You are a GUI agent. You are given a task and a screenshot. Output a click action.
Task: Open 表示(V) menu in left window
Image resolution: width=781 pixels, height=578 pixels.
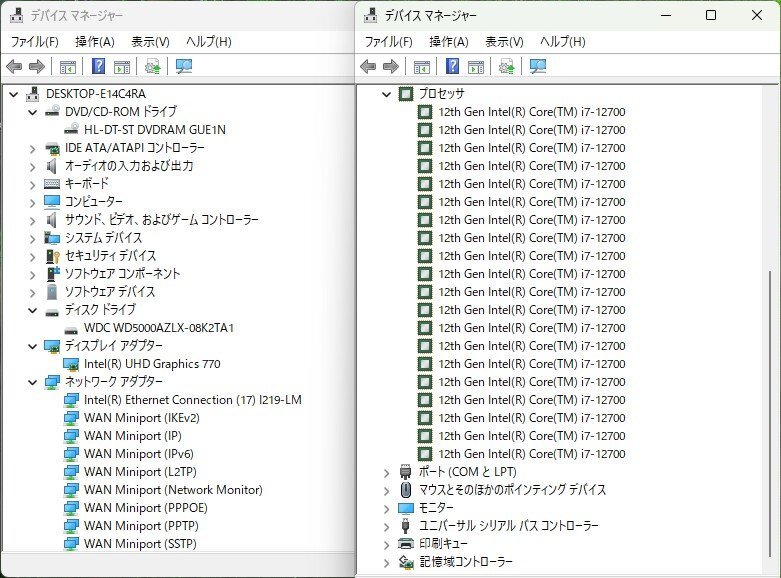150,42
